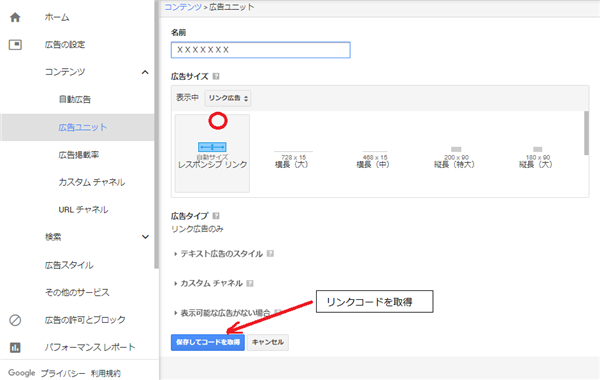Open the リンク広告 size type dropdown
The width and height of the screenshot is (600, 380).
click(228, 98)
